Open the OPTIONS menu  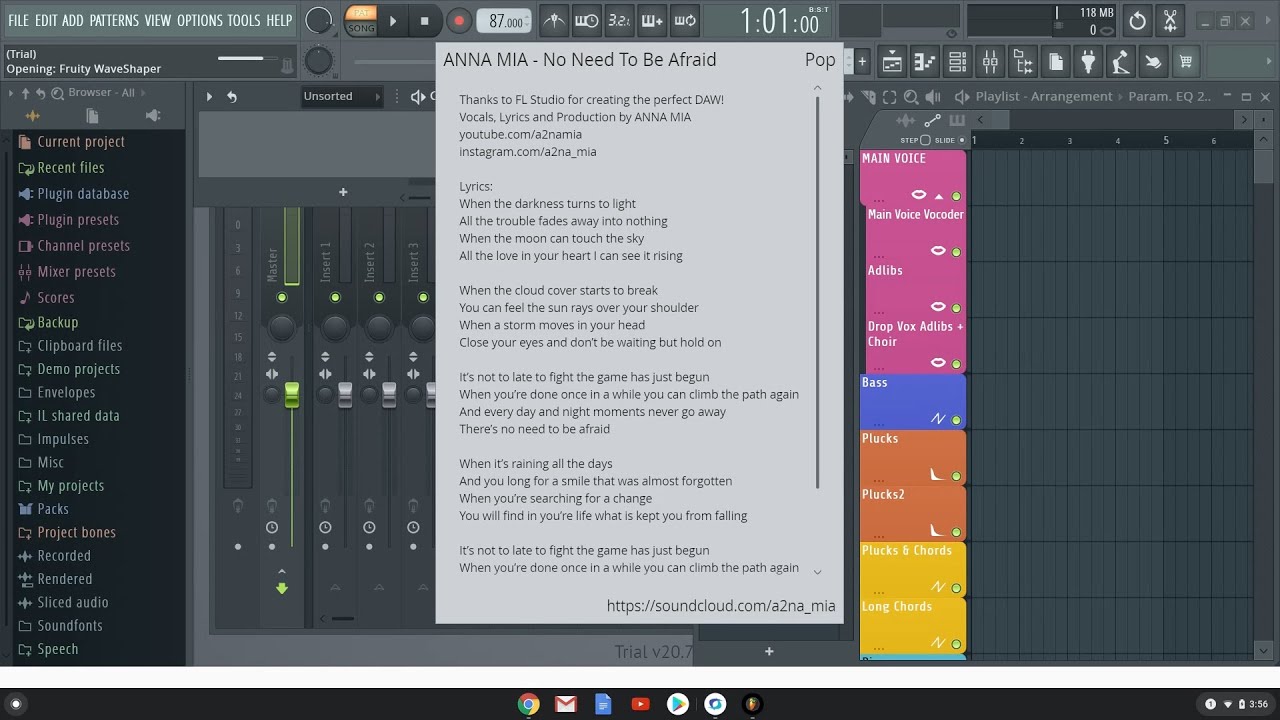point(199,20)
